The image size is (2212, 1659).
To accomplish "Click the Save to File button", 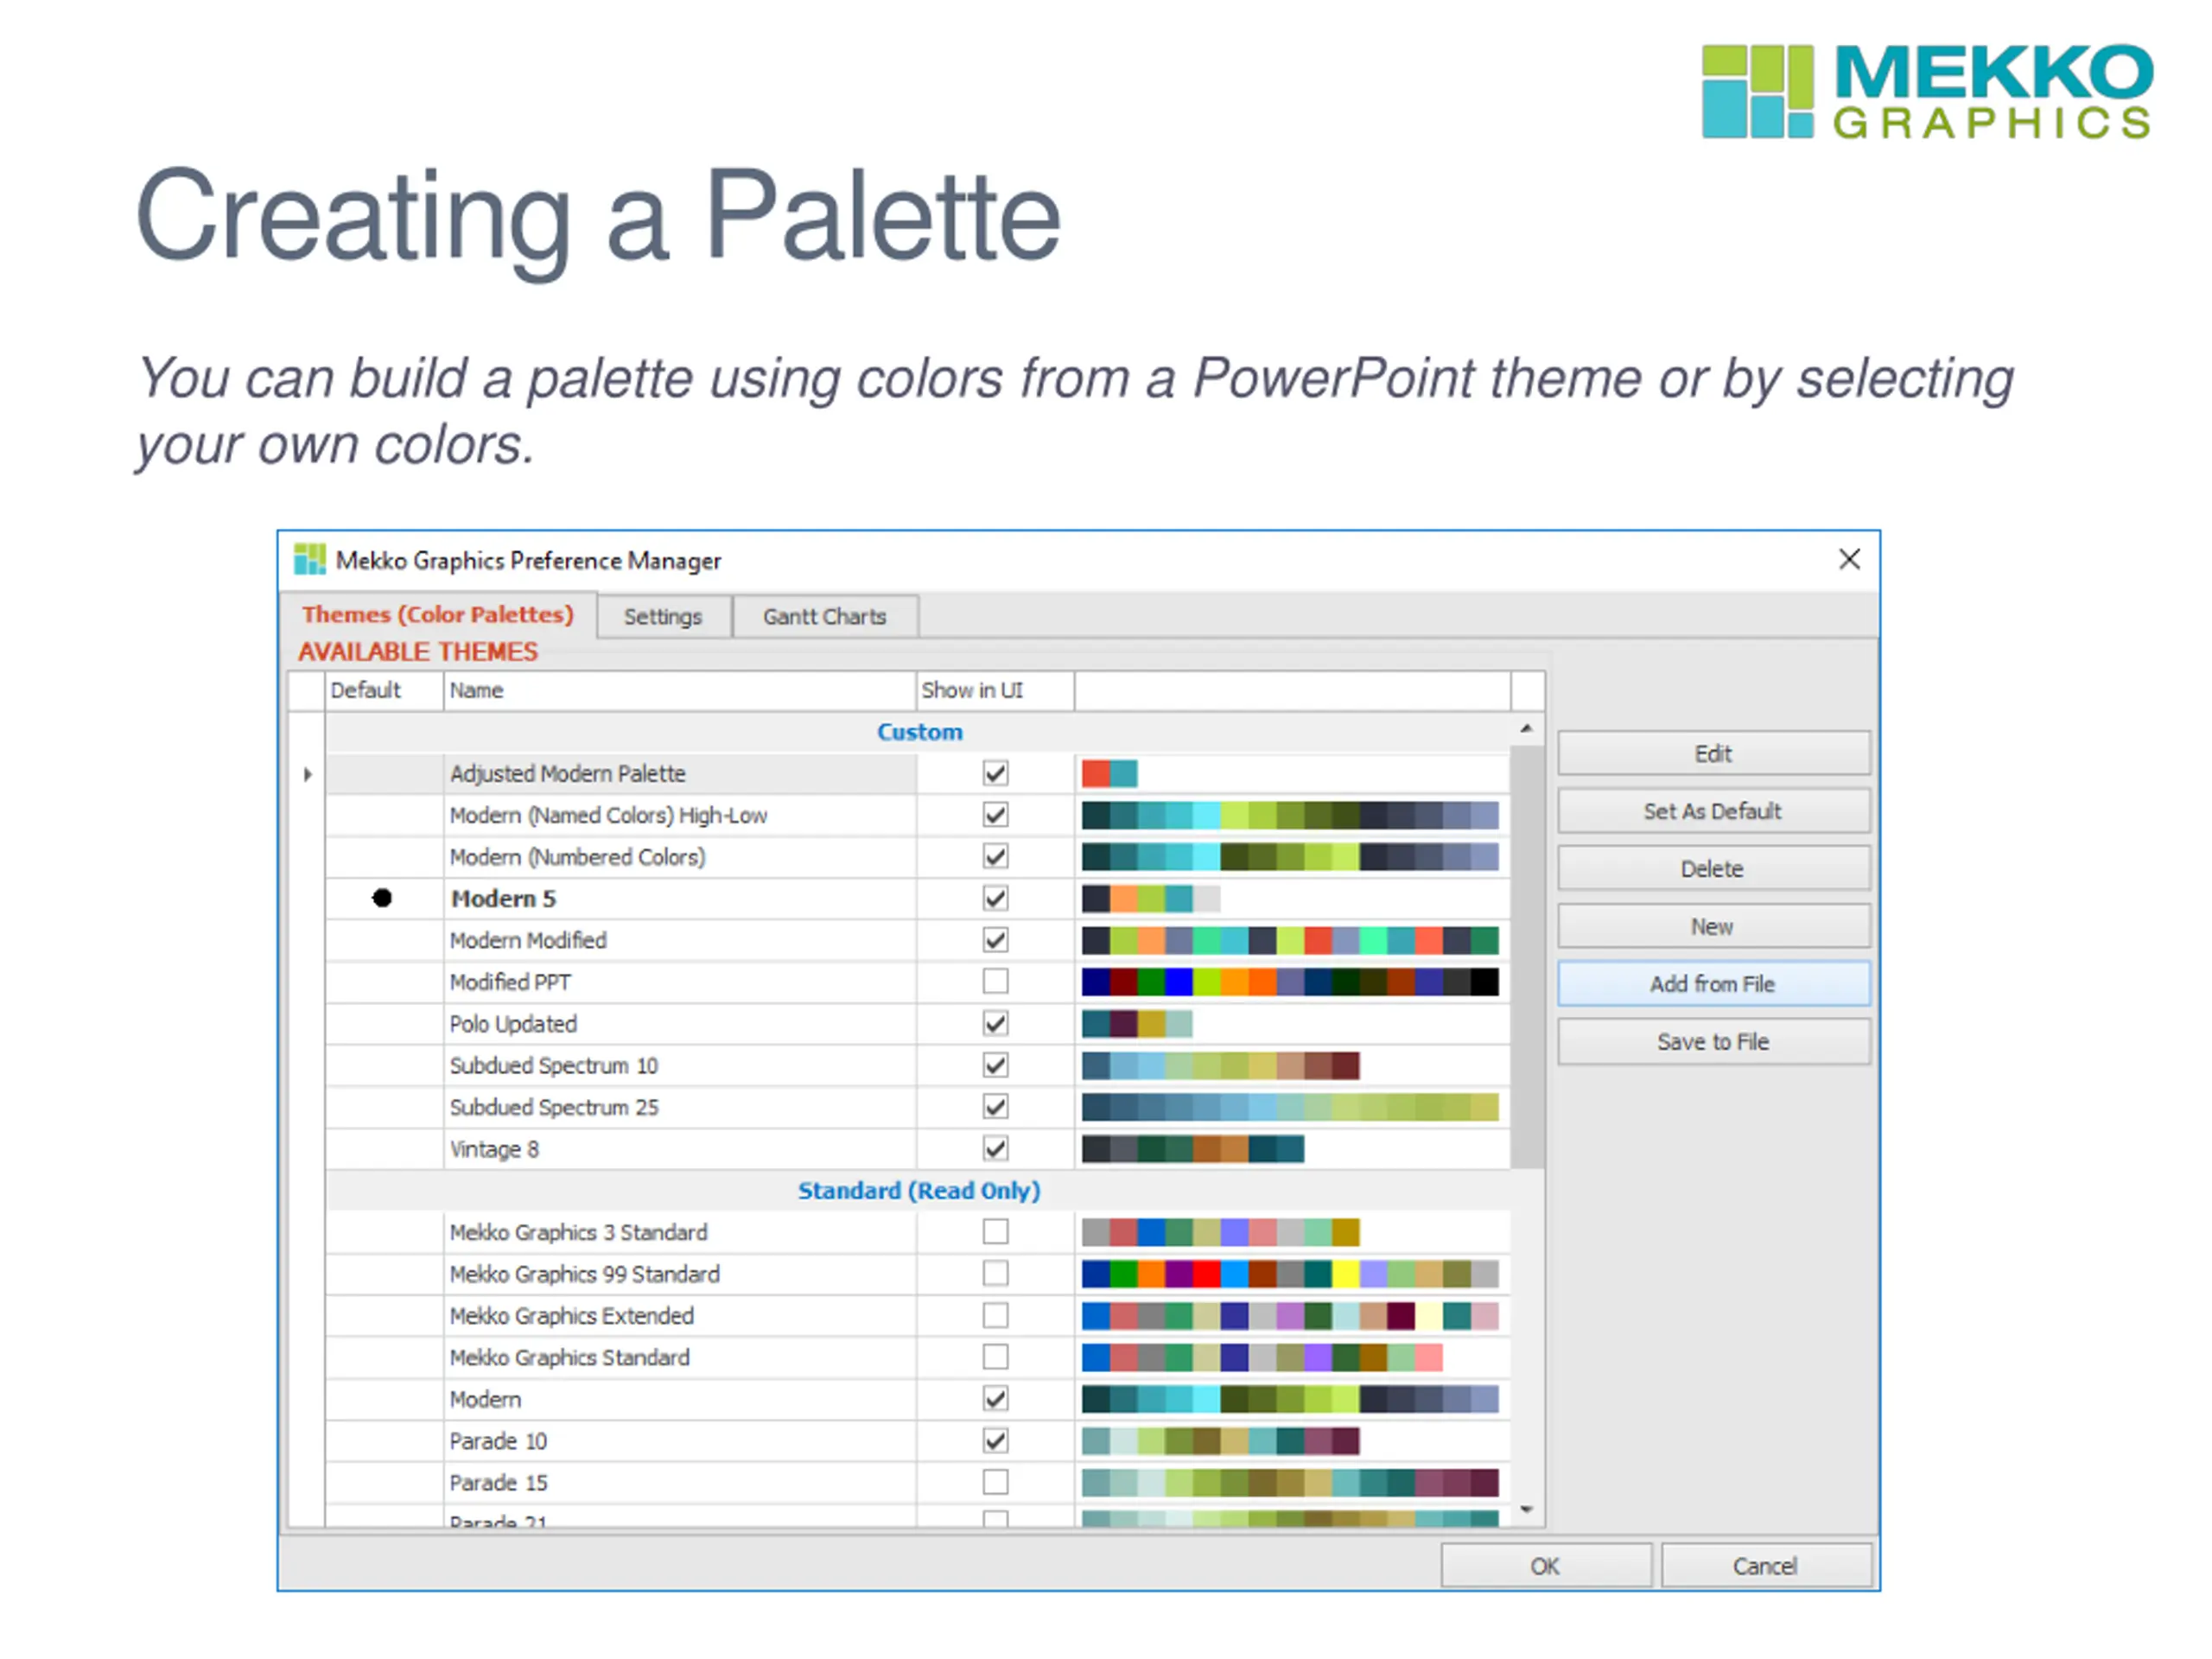I will point(1713,1042).
